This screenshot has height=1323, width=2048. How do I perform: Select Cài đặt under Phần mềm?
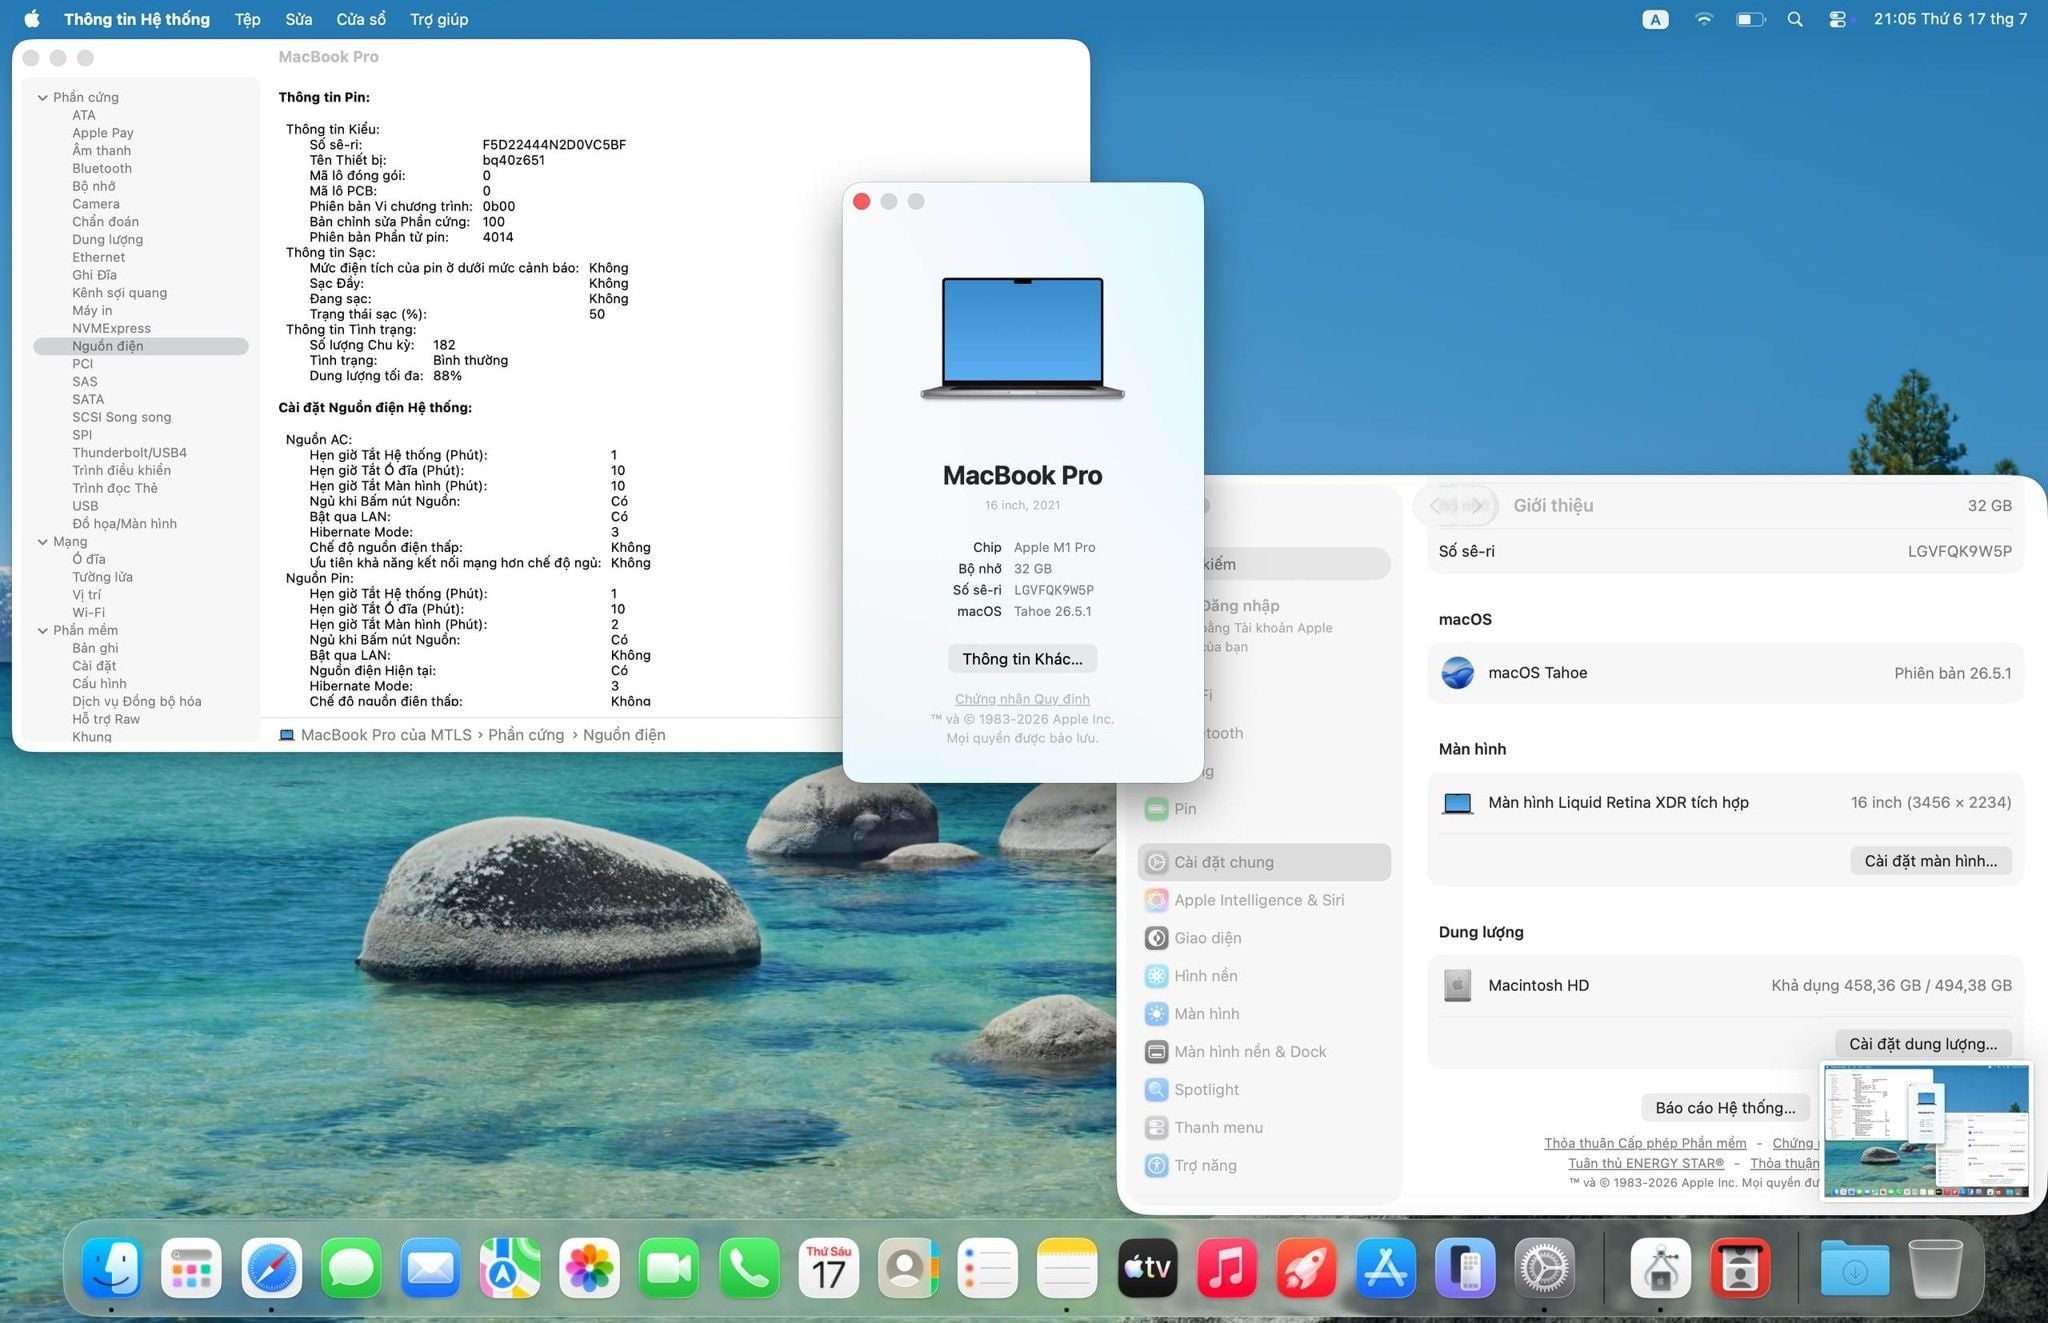click(x=94, y=666)
